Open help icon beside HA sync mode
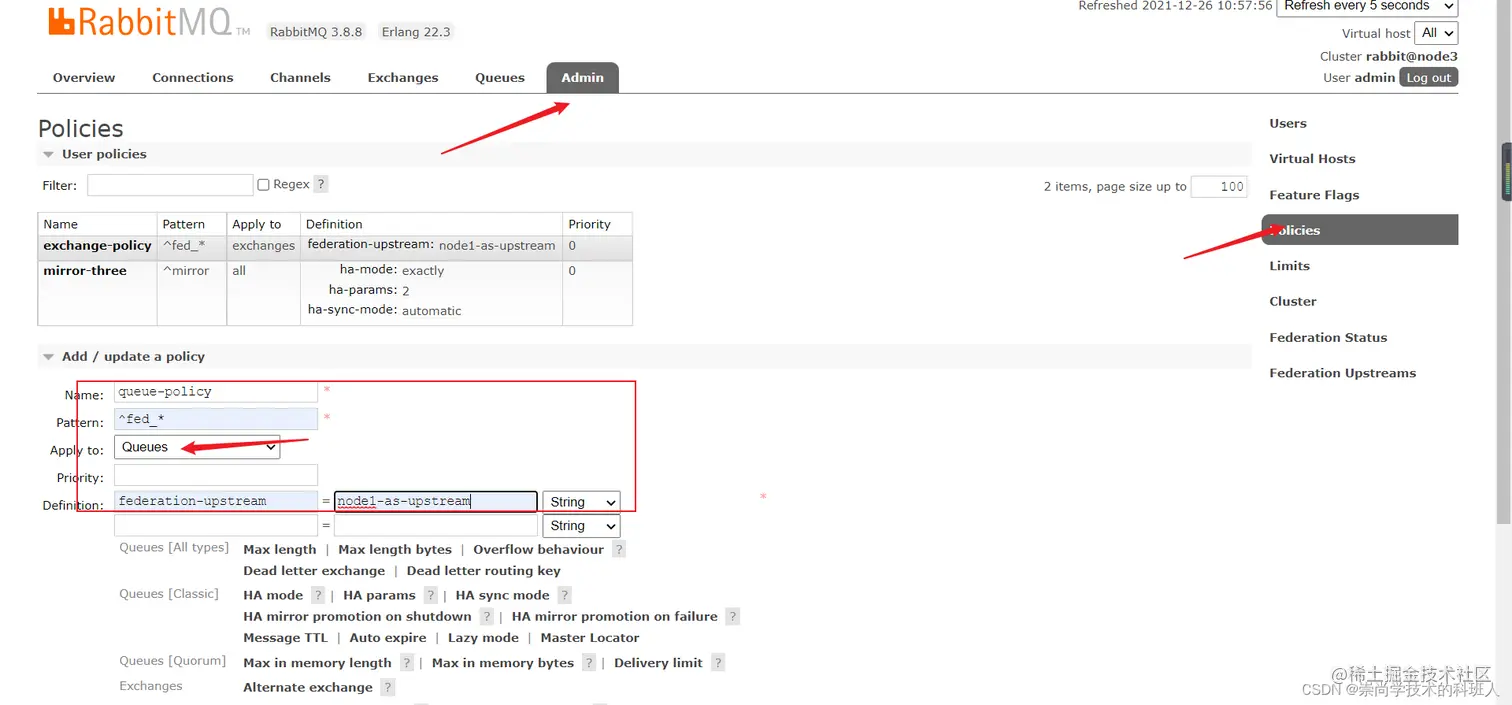The image size is (1512, 705). point(564,595)
